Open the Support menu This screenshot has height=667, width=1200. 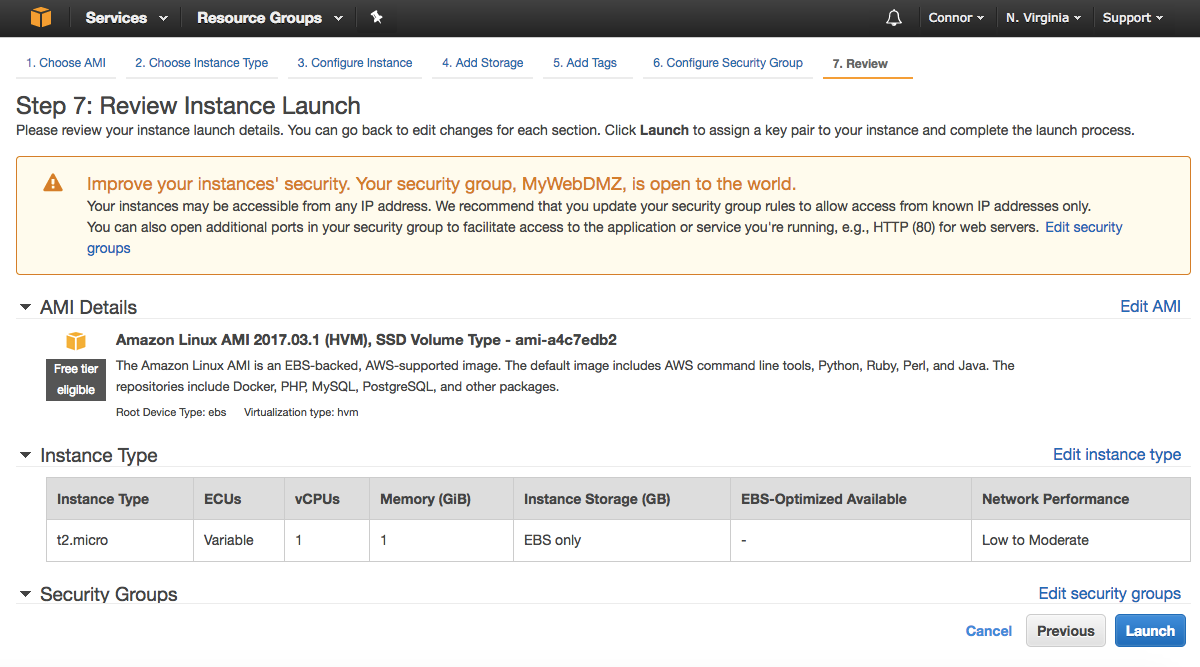1132,18
